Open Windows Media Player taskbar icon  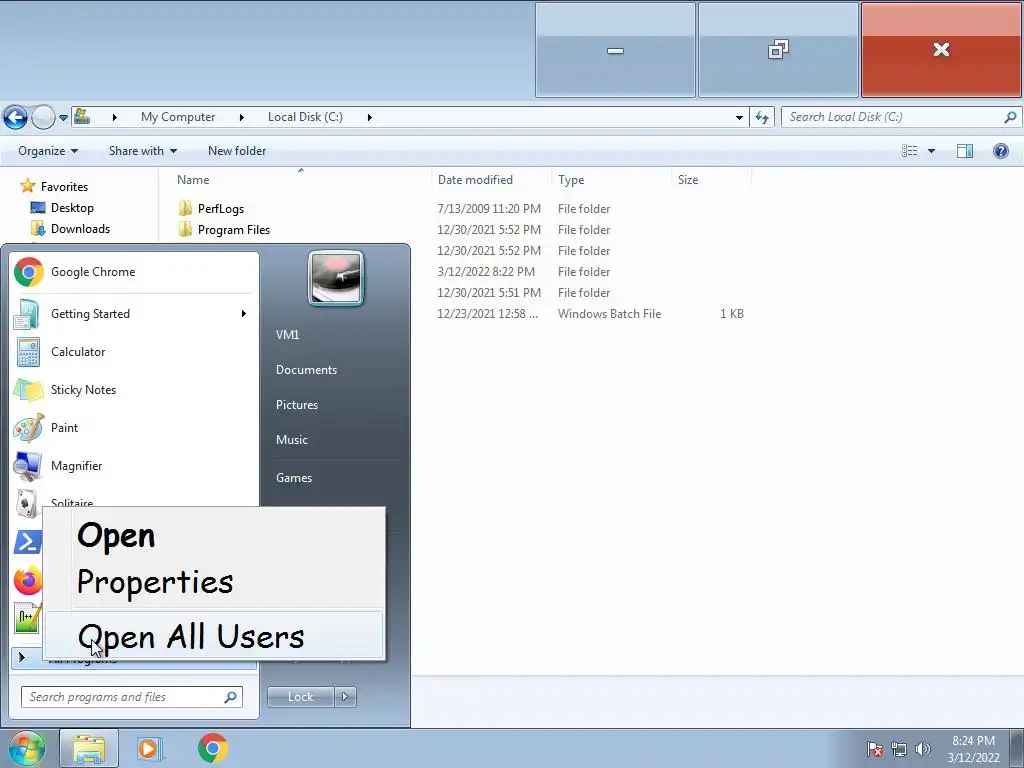click(150, 748)
